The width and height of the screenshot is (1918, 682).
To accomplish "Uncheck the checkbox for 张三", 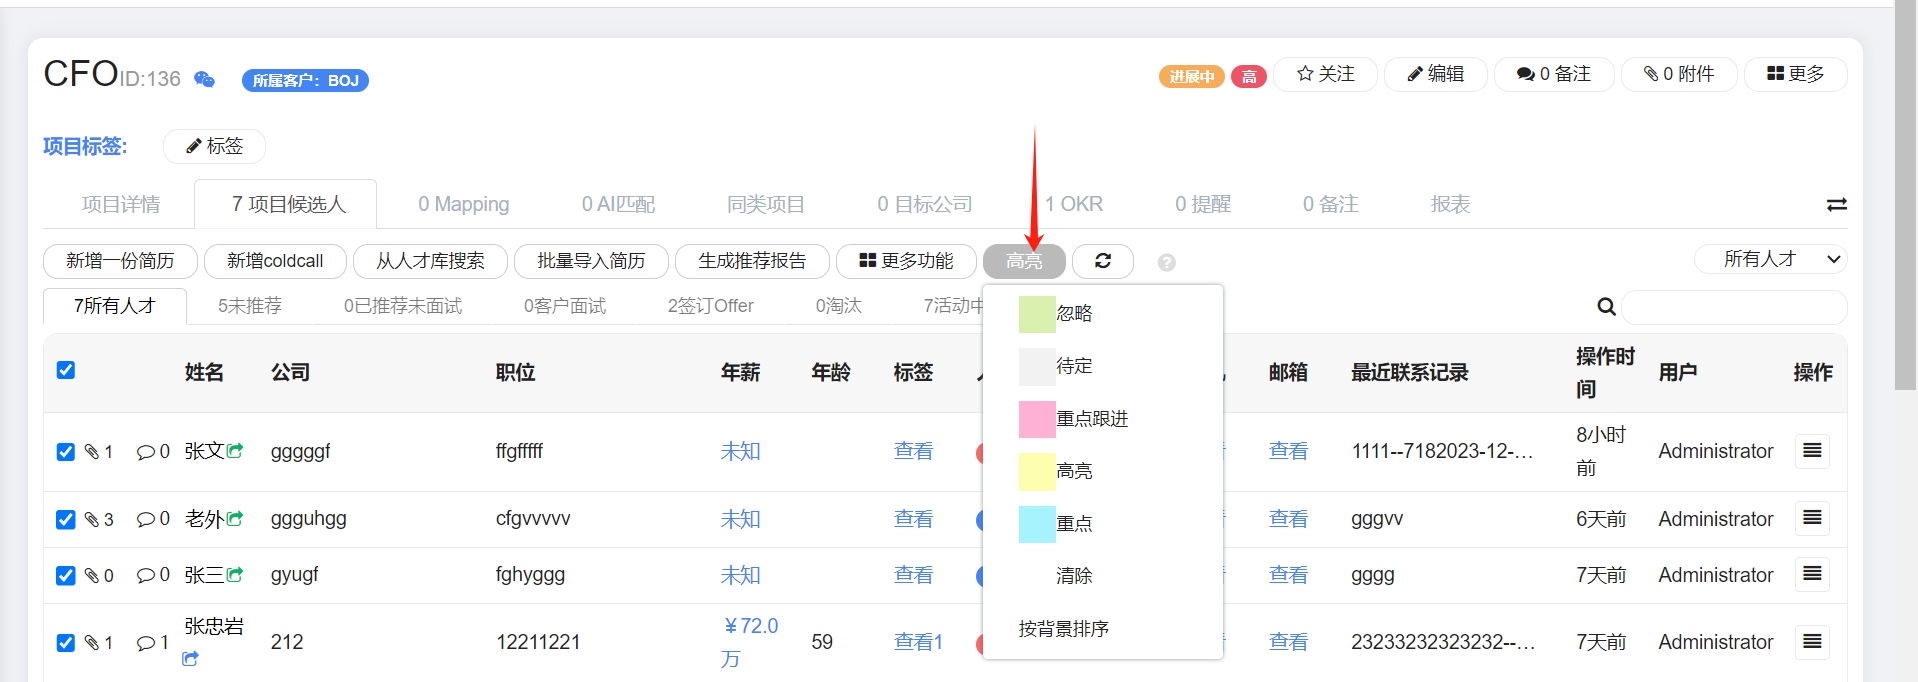I will pos(66,576).
